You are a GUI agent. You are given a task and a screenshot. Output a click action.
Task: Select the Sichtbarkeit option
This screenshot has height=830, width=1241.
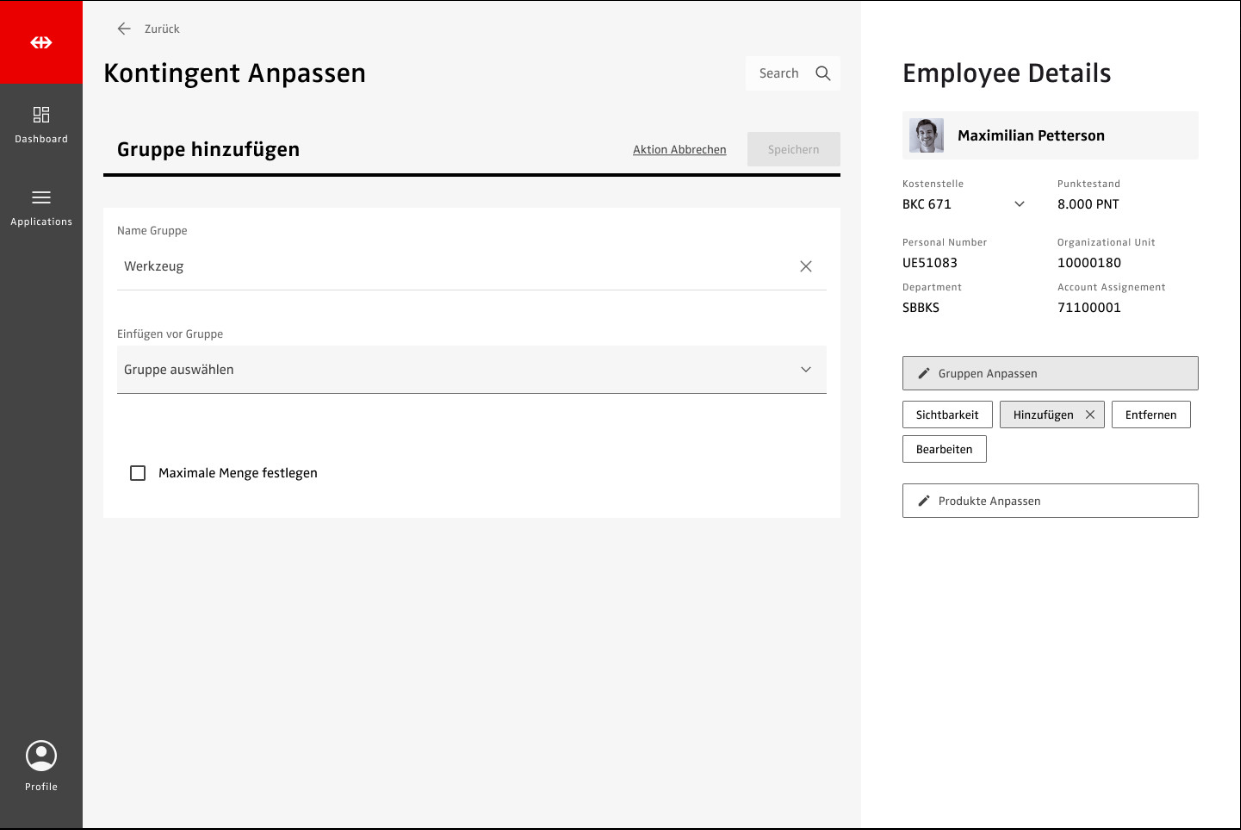[x=946, y=415]
